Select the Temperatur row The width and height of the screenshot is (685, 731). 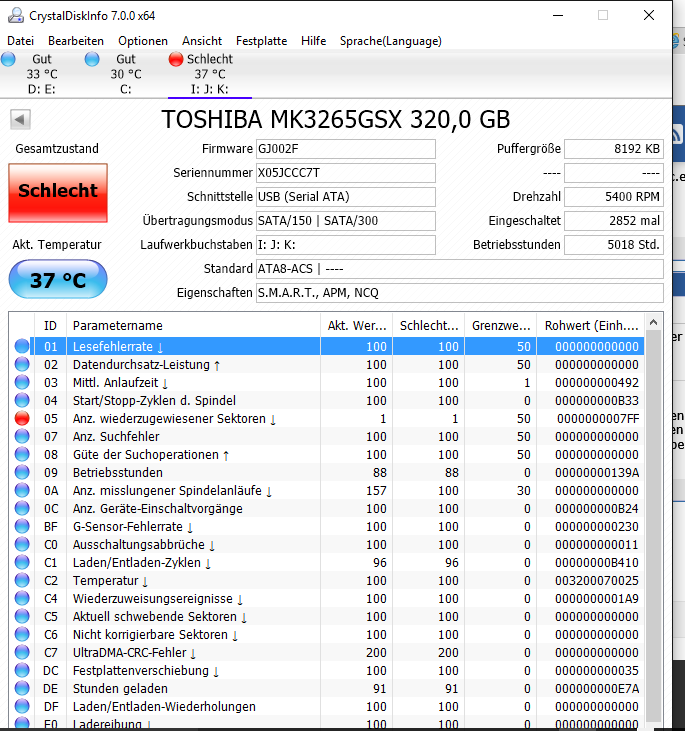click(x=327, y=580)
